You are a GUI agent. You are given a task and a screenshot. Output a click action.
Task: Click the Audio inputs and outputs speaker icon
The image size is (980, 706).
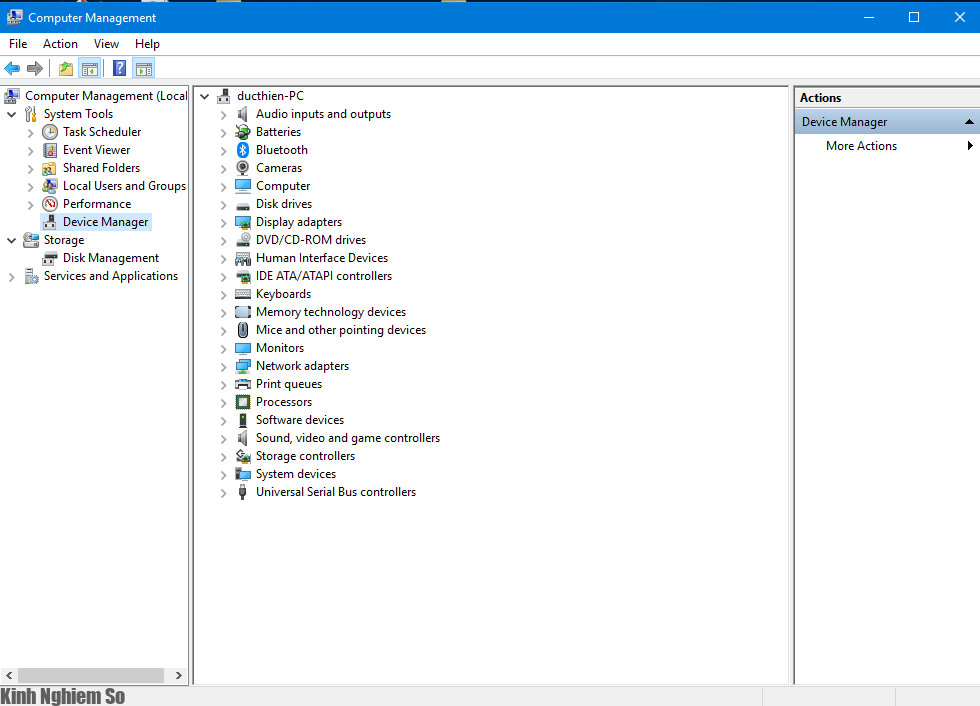click(243, 114)
